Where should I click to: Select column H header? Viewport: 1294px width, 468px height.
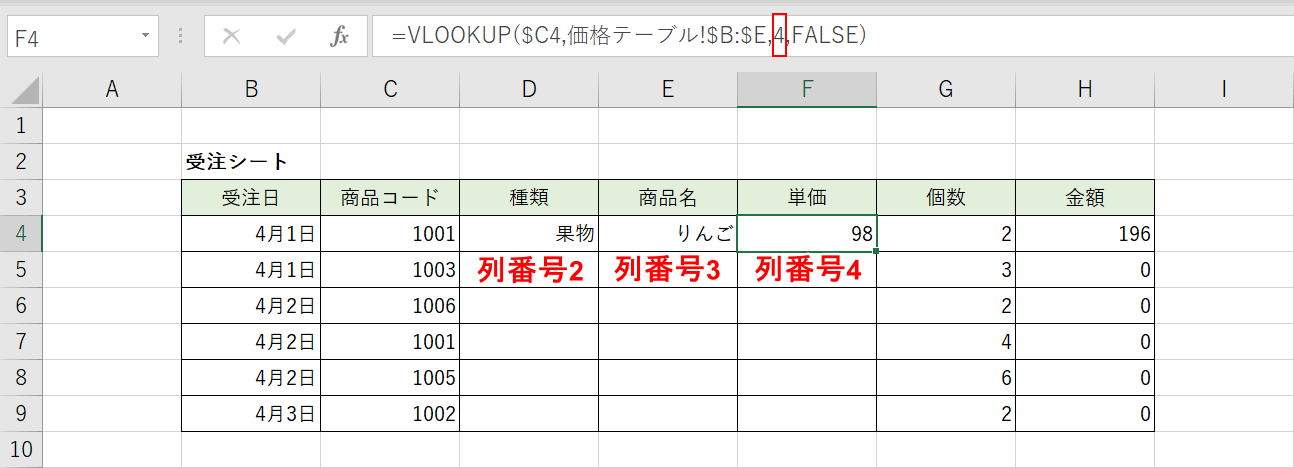click(x=1085, y=90)
